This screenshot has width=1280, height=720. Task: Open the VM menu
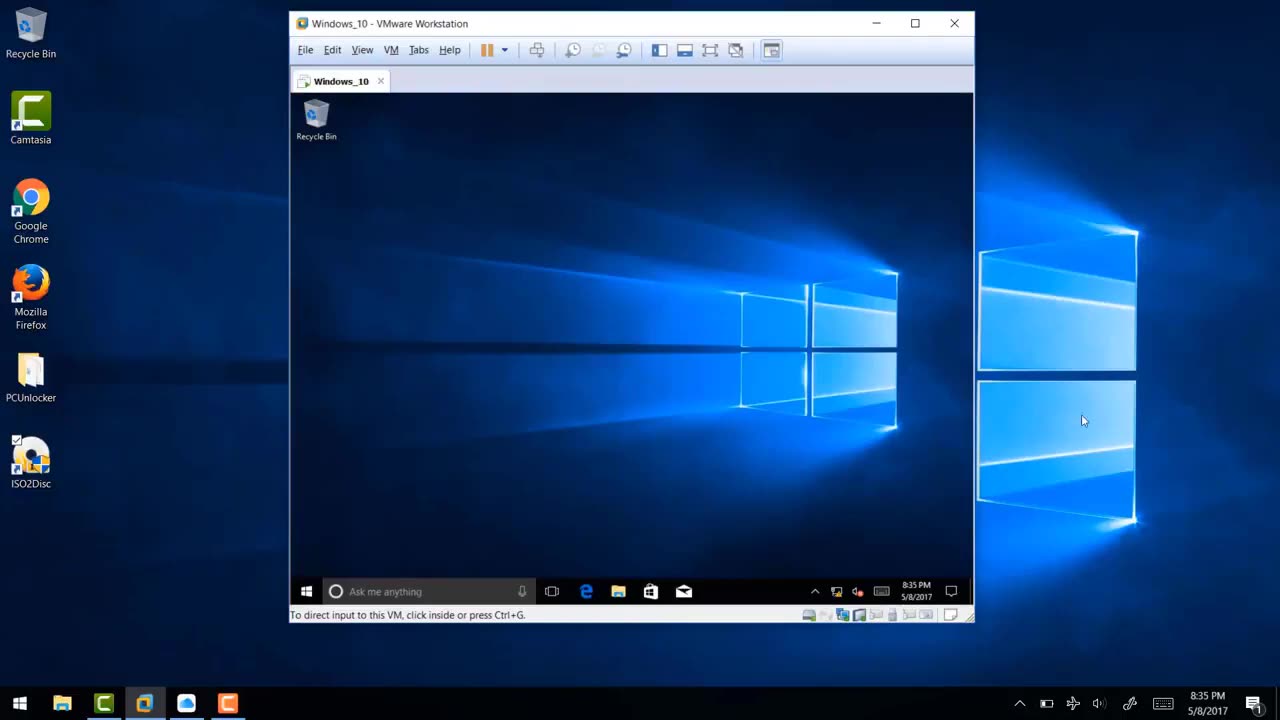(x=391, y=50)
